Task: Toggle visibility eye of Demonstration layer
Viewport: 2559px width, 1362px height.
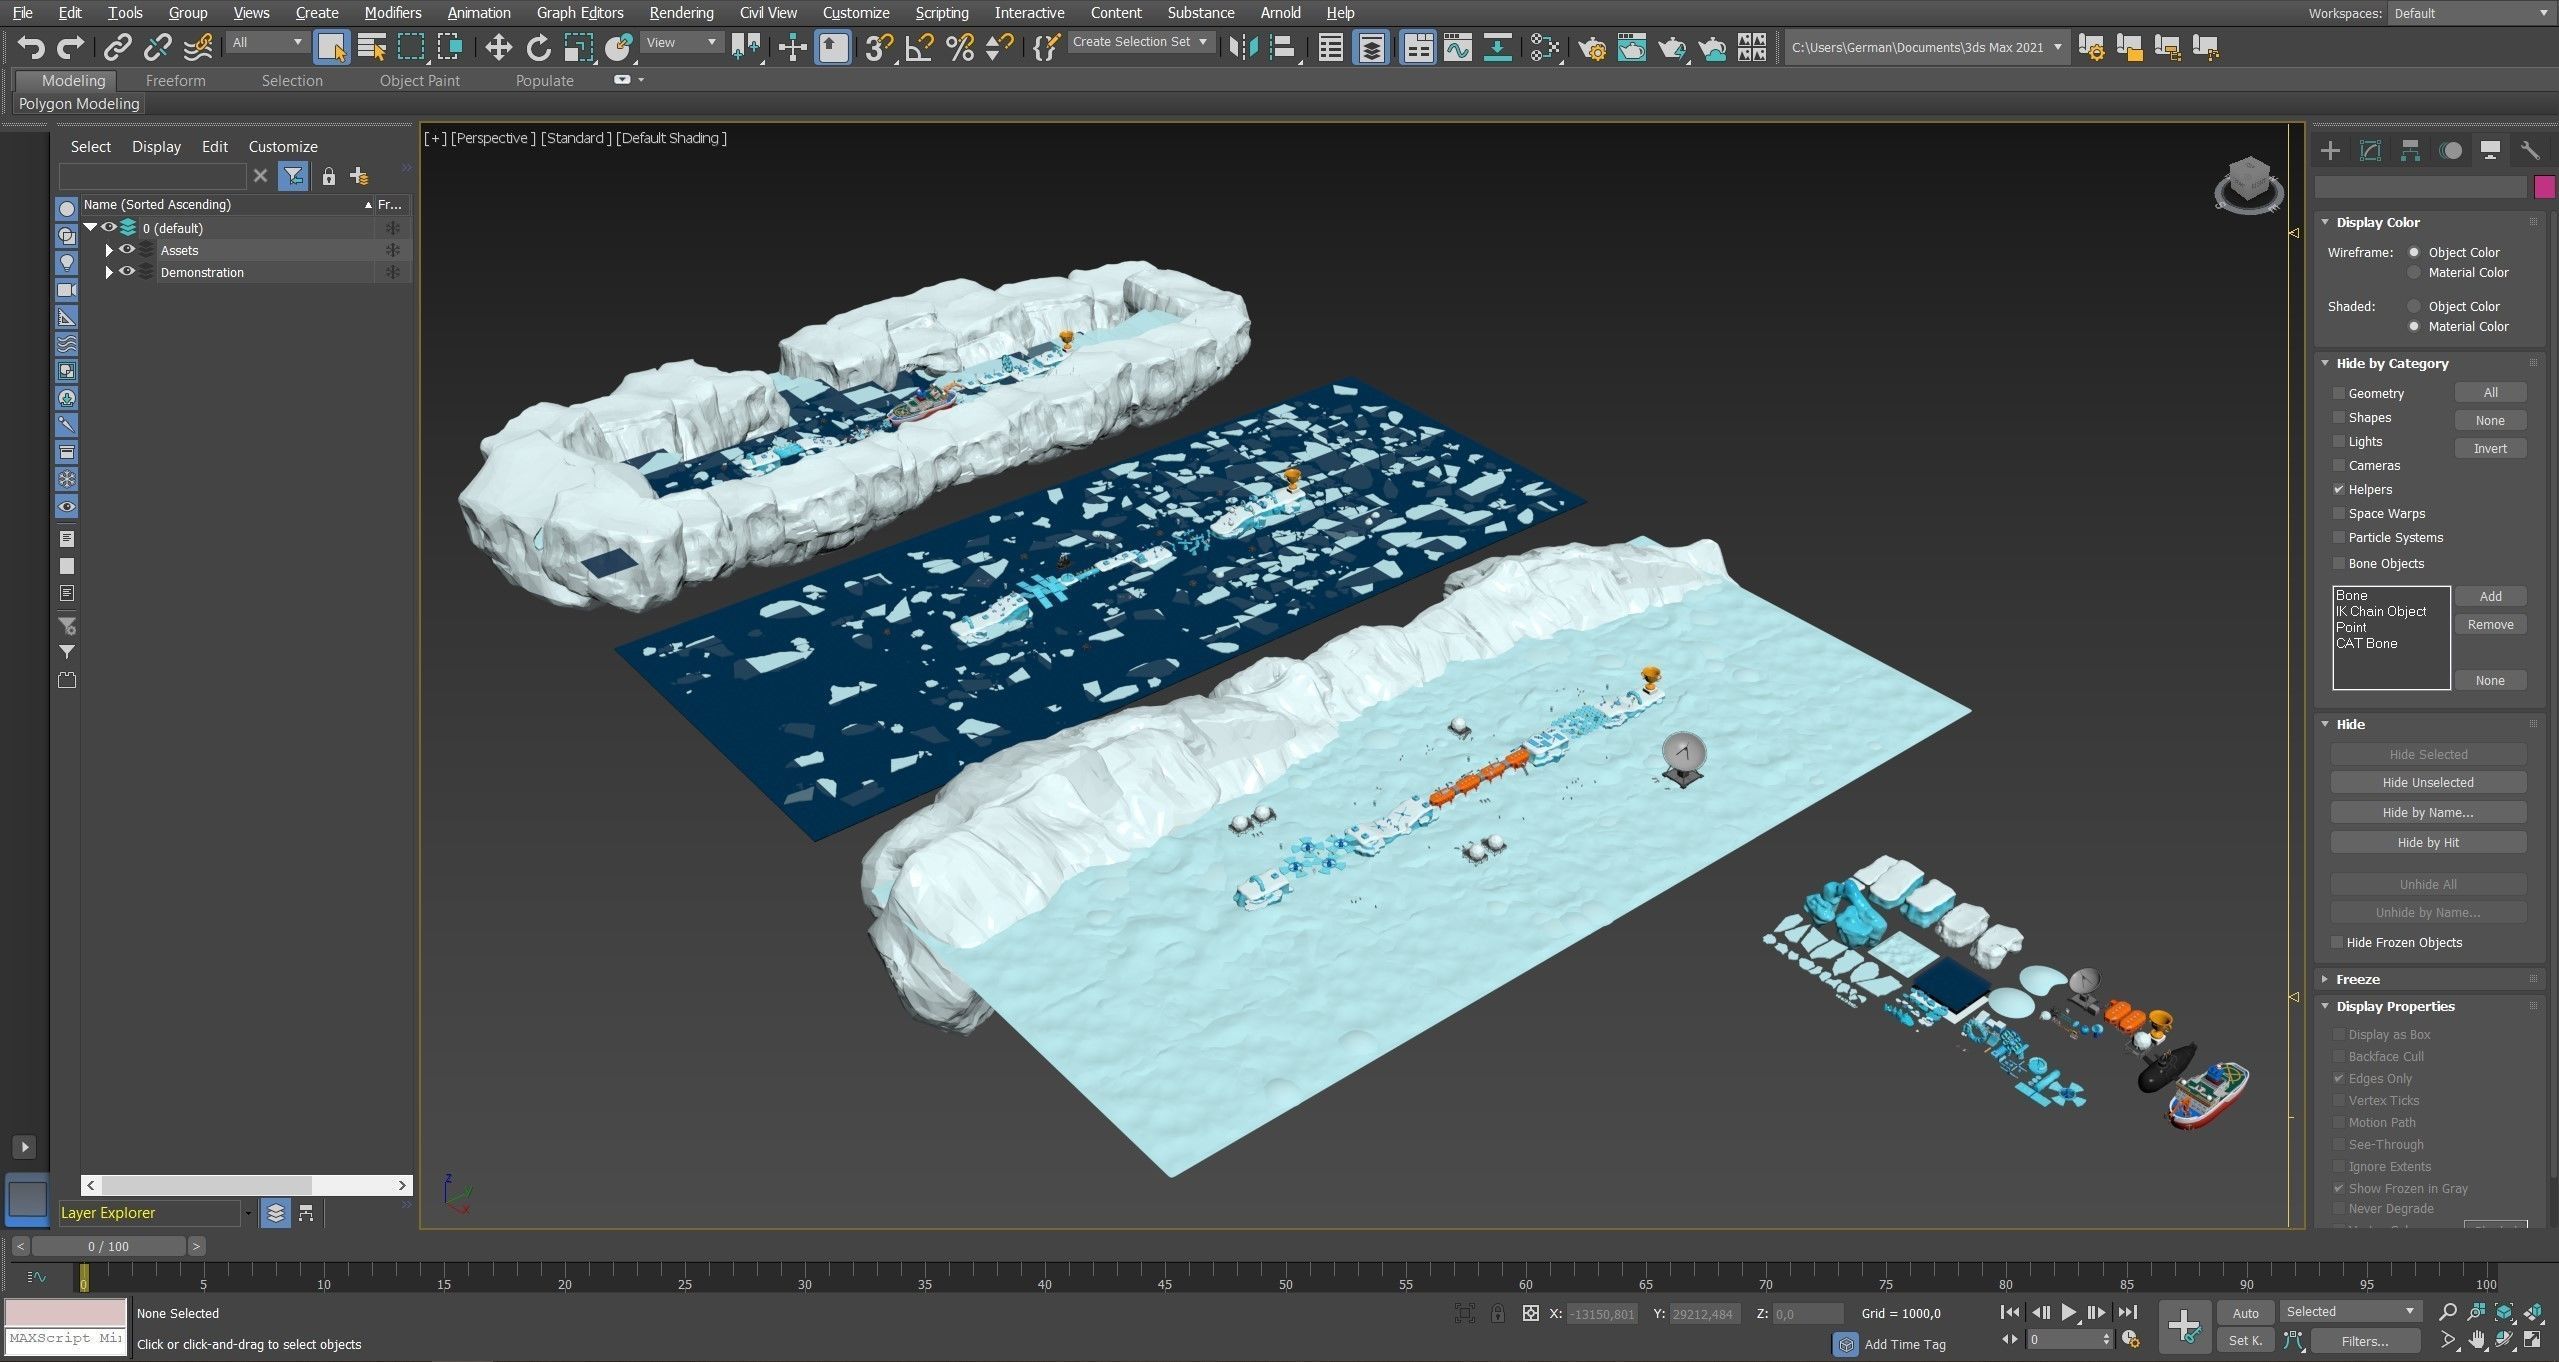Action: pos(127,271)
